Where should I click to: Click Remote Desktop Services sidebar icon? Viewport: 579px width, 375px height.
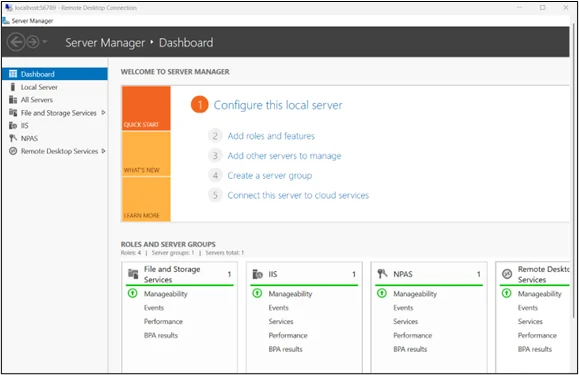pyautogui.click(x=13, y=151)
